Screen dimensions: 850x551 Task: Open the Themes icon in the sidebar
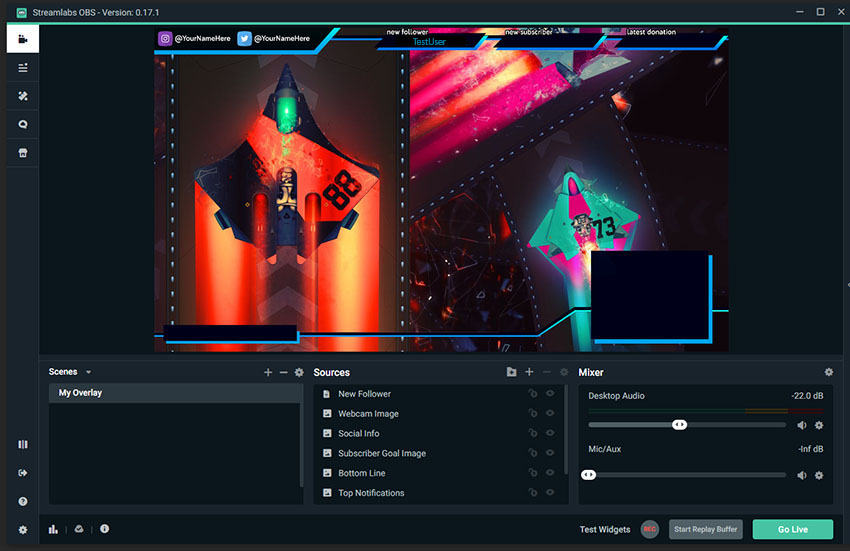[x=23, y=96]
